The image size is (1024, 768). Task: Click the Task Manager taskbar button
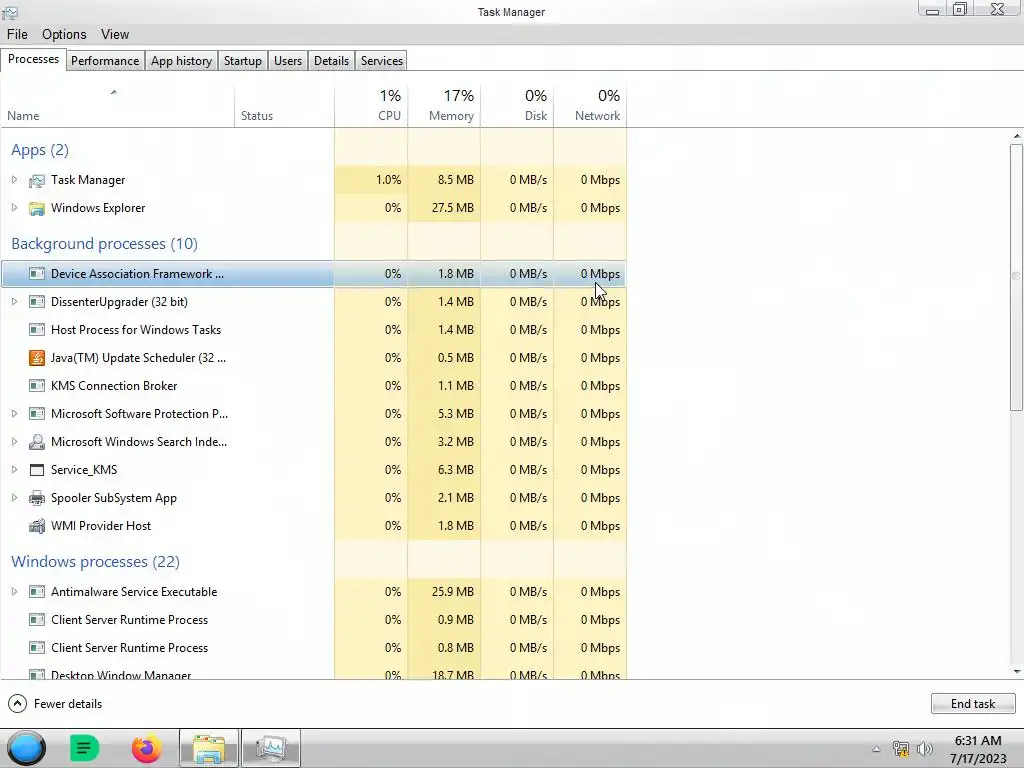[271, 748]
